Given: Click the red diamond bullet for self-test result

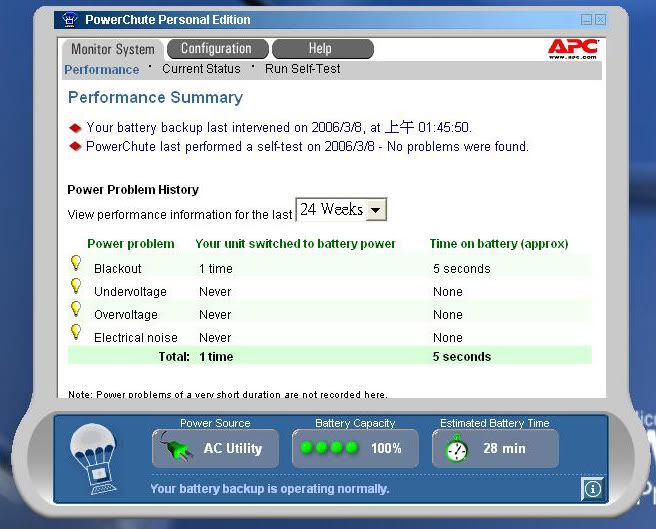Looking at the screenshot, I should [75, 146].
